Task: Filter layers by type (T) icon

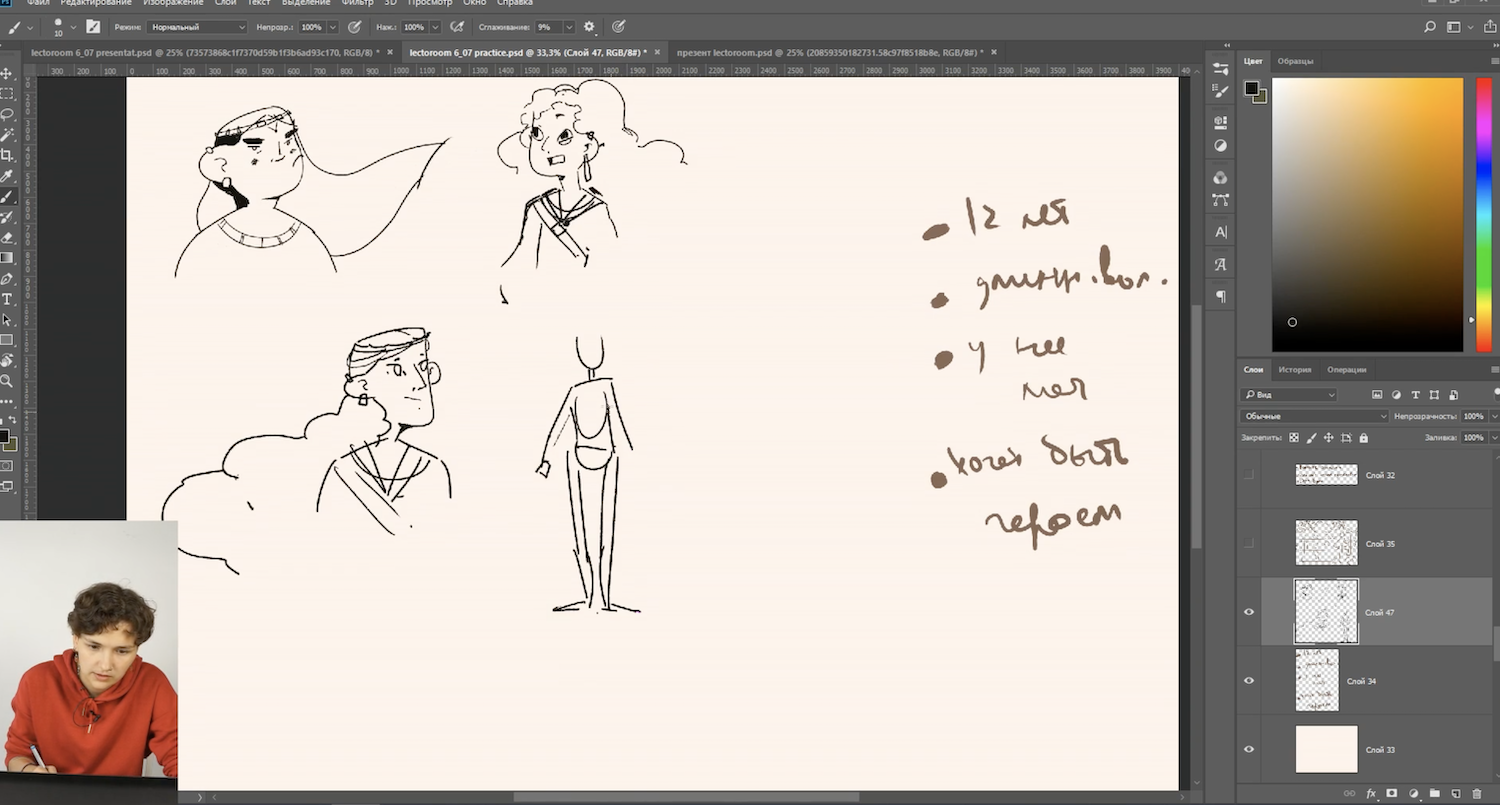Action: coord(1415,395)
